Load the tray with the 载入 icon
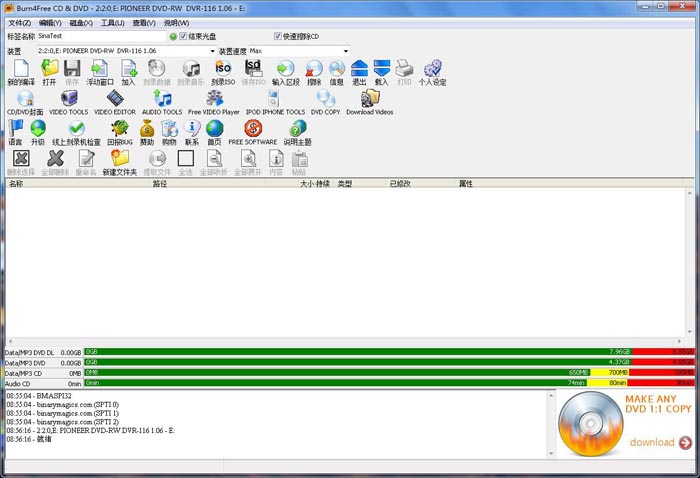Image resolution: width=700 pixels, height=478 pixels. click(x=382, y=73)
